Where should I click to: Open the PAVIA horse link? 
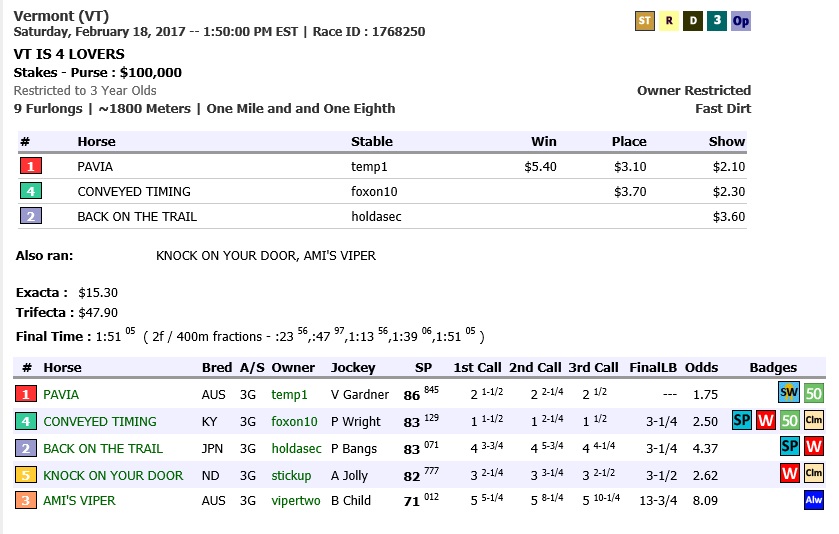[61, 395]
